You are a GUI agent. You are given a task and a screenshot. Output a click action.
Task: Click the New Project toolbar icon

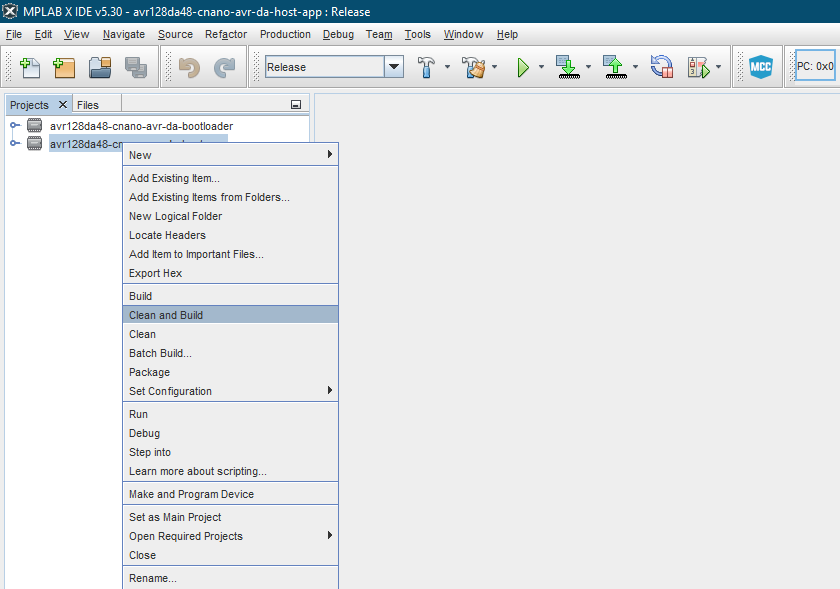coord(64,68)
